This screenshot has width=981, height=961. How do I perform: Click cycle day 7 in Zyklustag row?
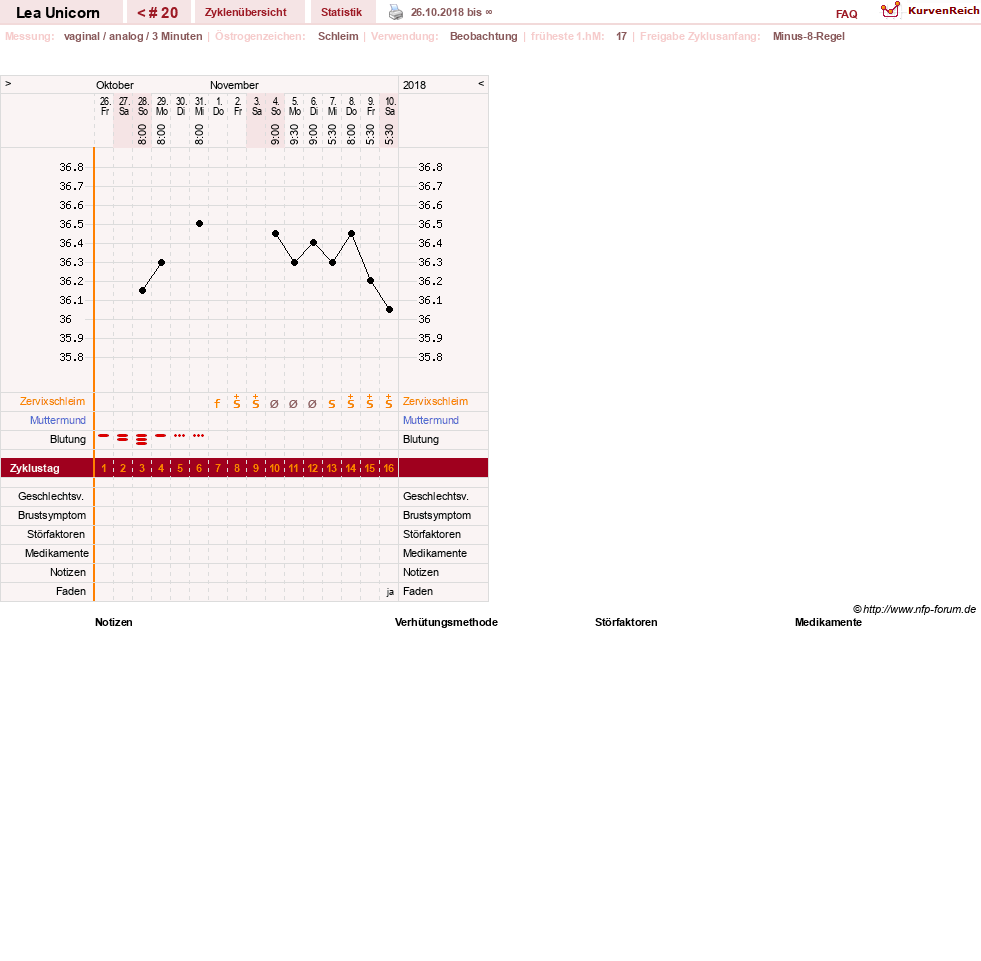[218, 468]
